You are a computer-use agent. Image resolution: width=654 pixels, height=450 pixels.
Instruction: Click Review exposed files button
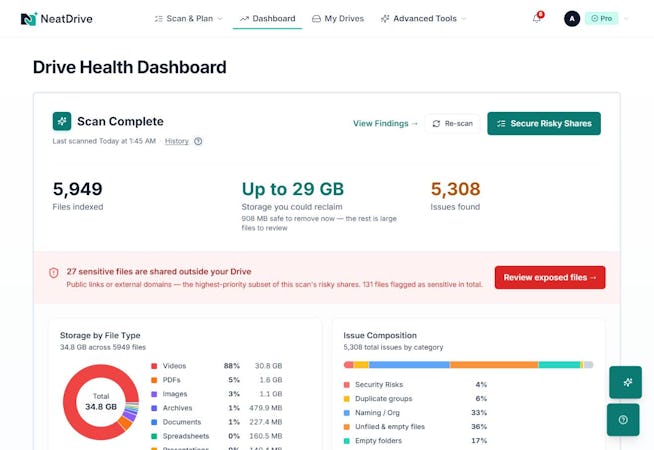tap(550, 277)
